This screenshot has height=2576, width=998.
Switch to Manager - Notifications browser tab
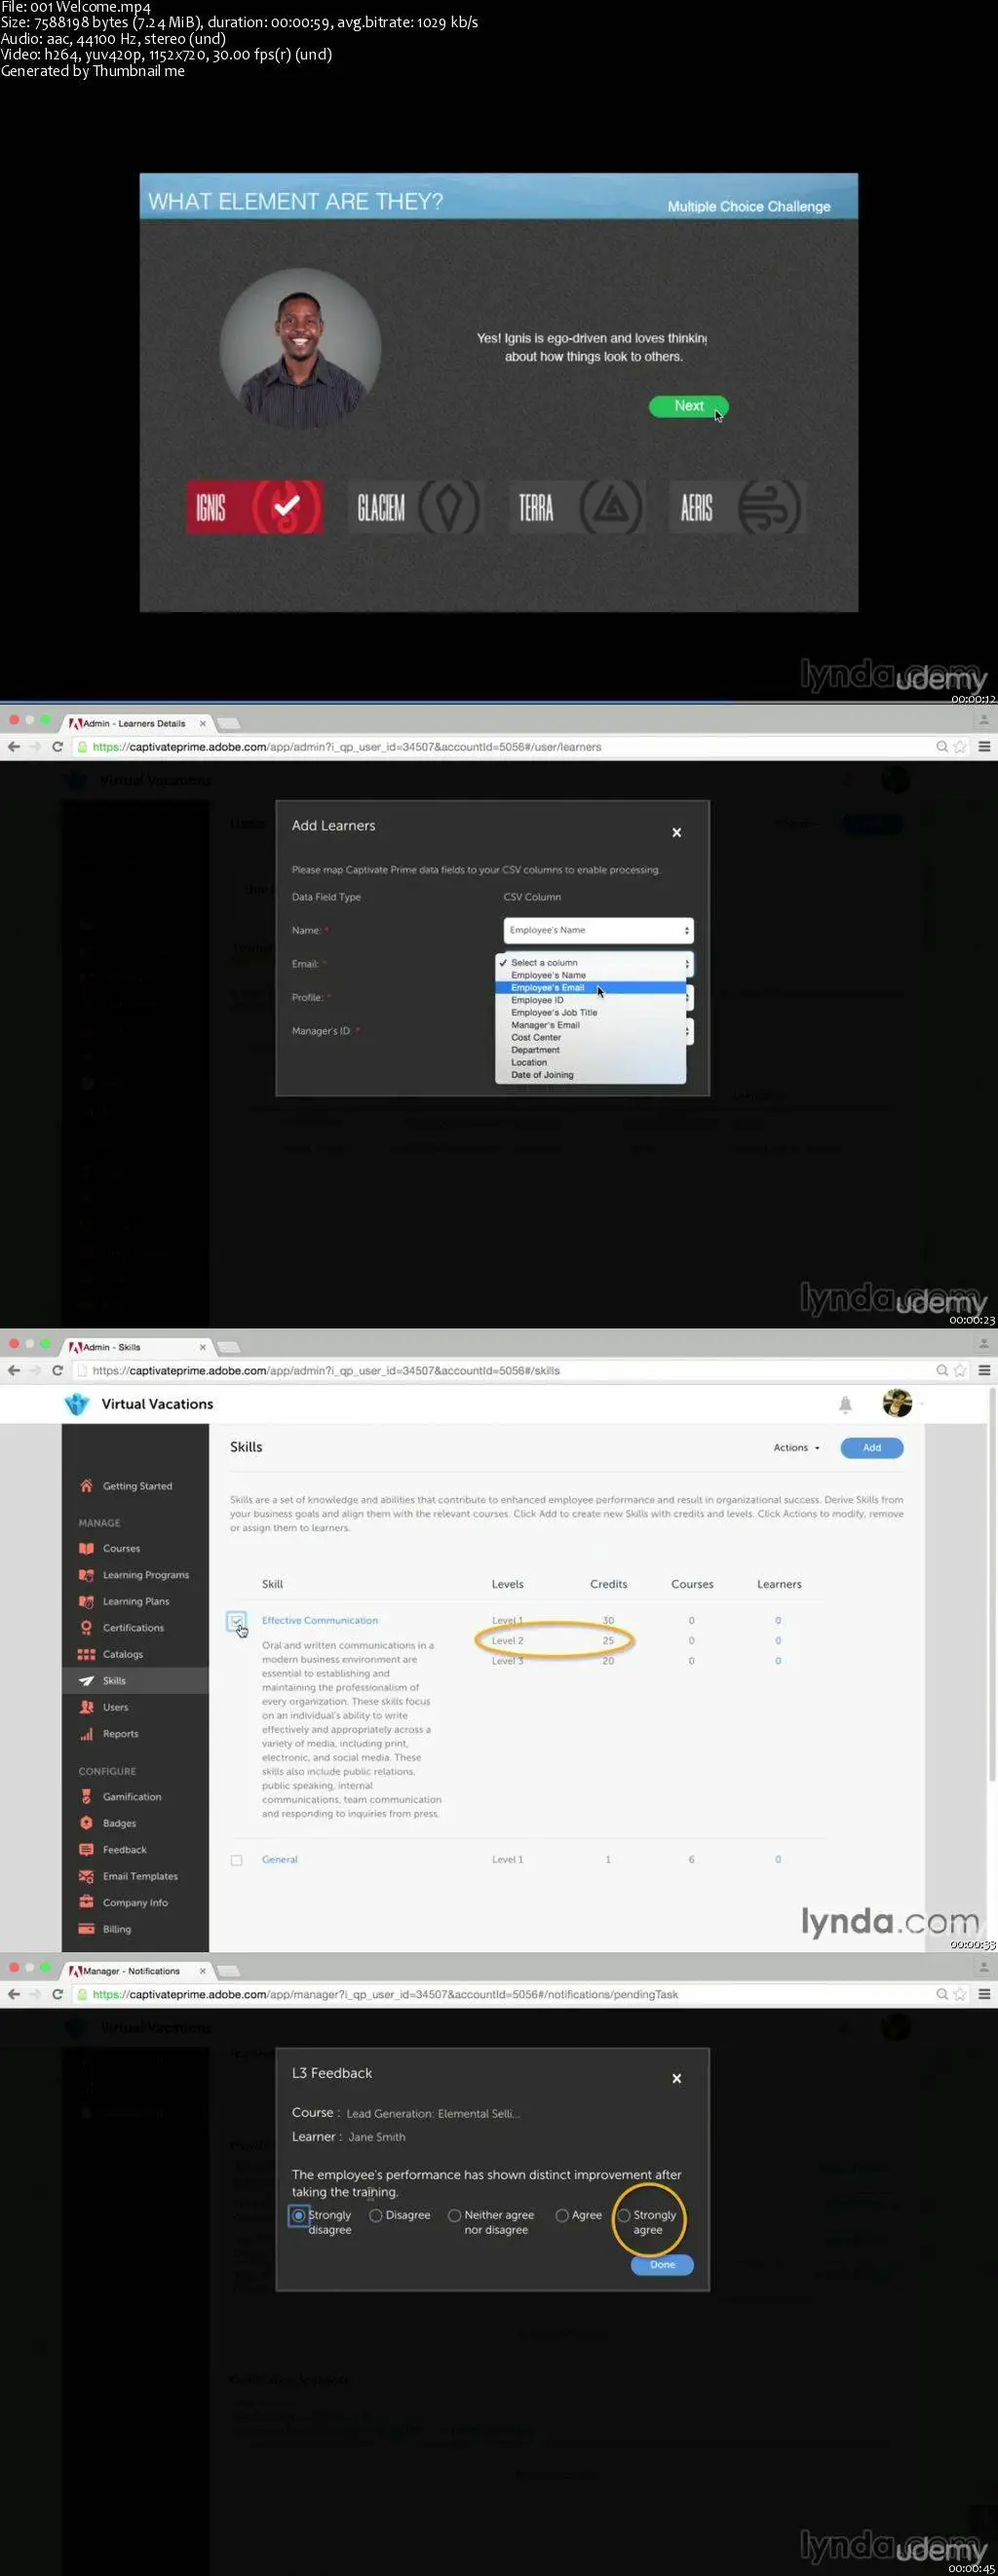click(x=137, y=1971)
